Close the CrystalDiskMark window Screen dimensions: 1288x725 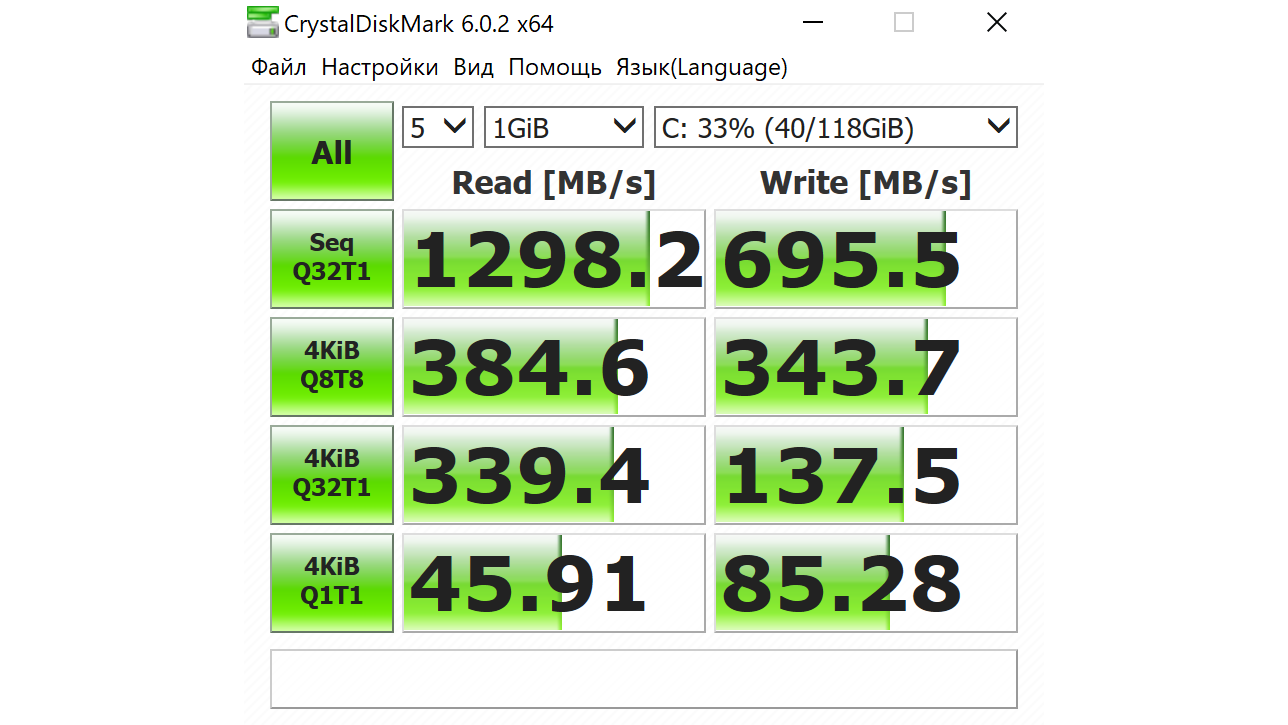click(997, 22)
